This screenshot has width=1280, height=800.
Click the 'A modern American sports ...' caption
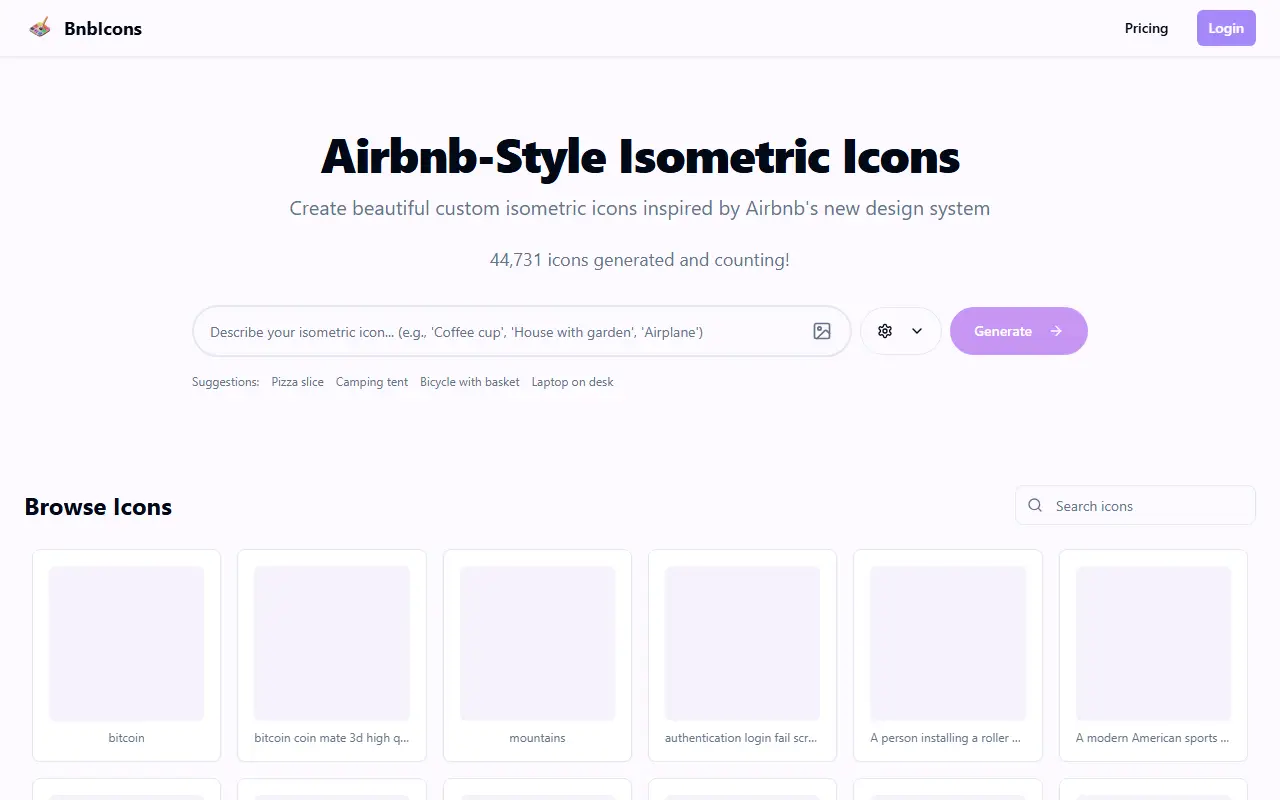tap(1153, 738)
